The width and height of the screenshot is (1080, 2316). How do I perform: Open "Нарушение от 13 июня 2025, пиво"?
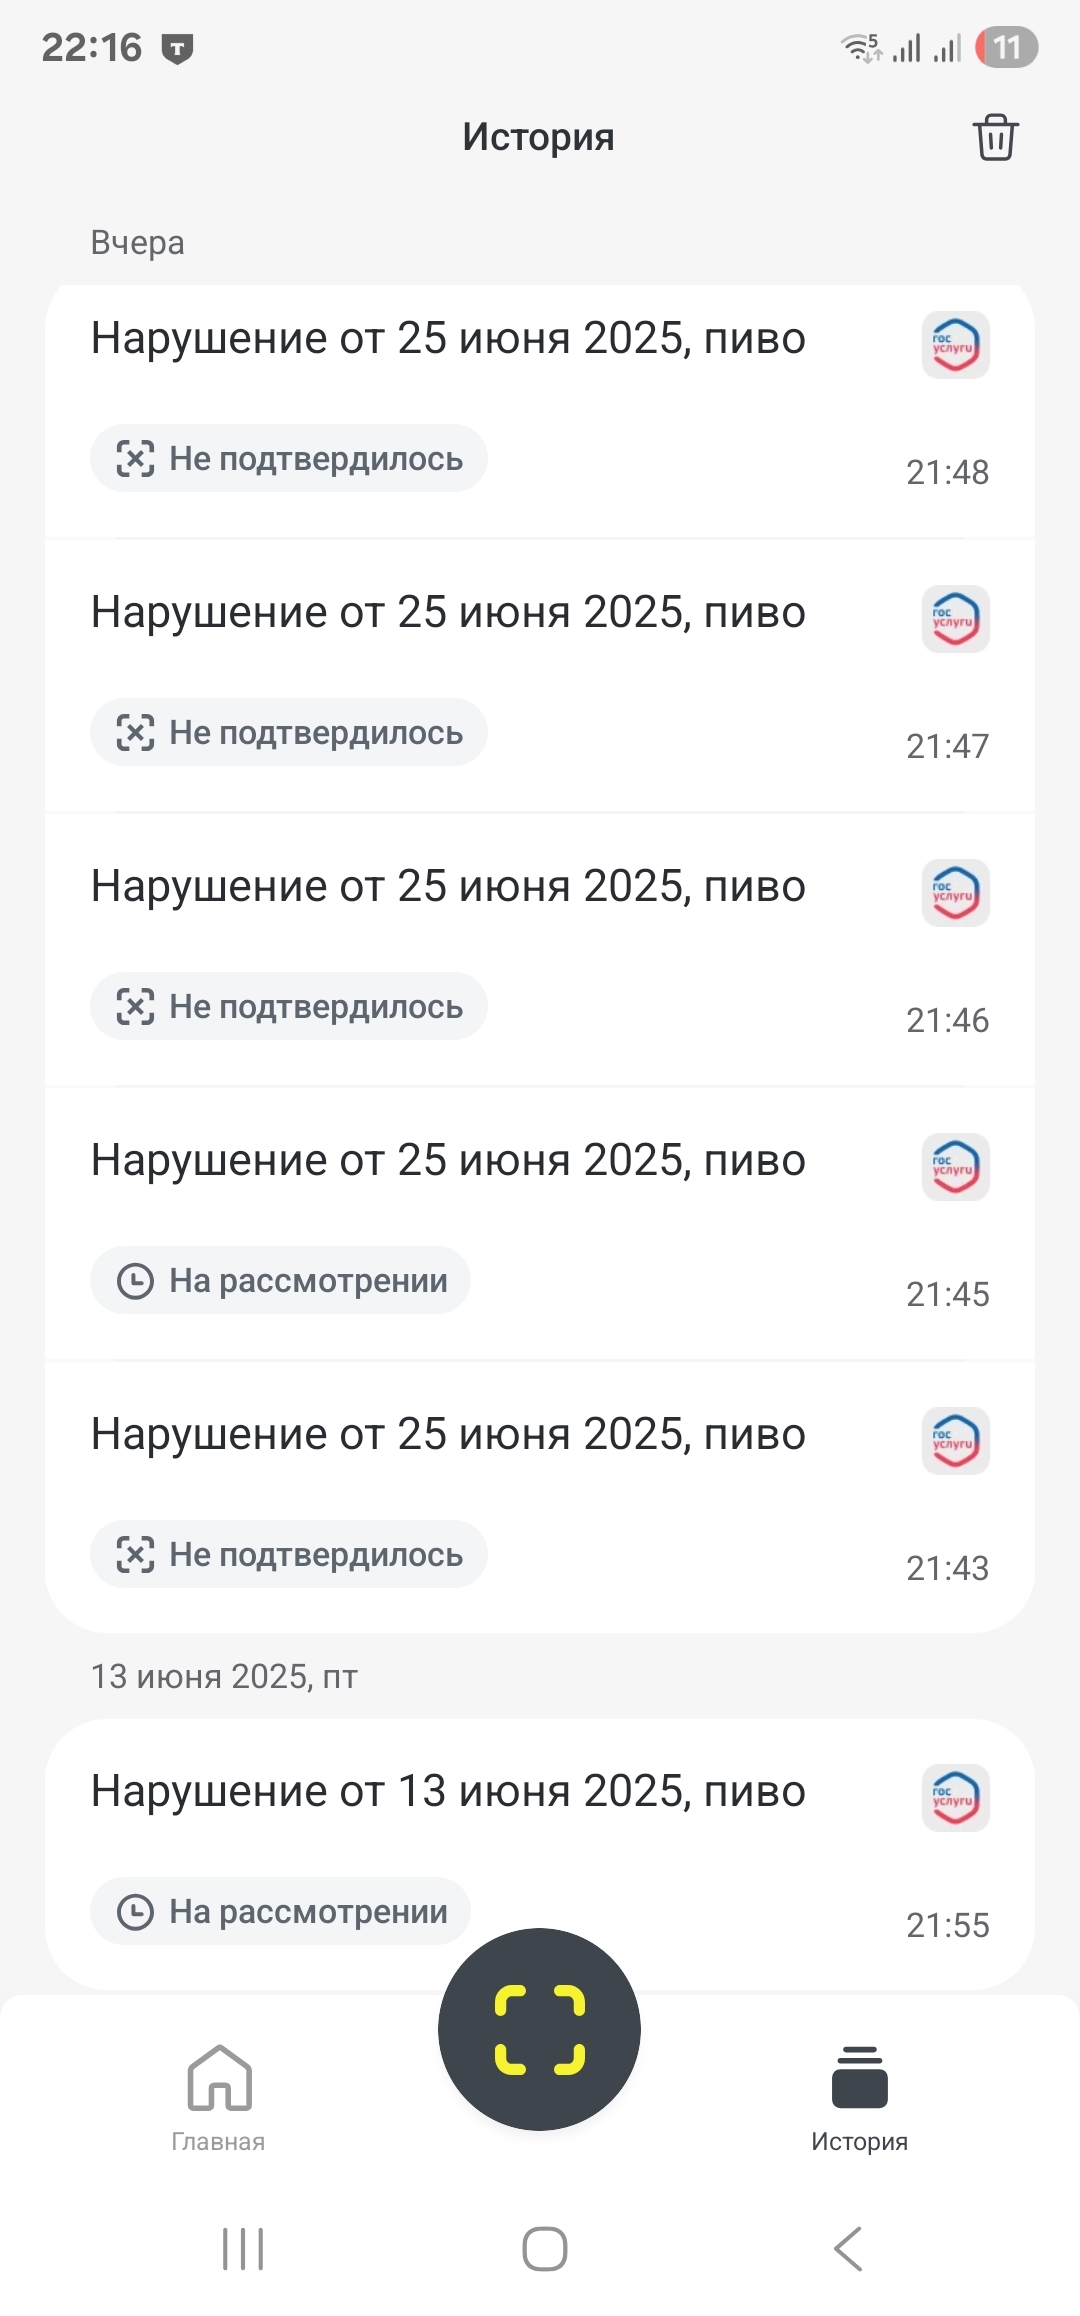(448, 1792)
